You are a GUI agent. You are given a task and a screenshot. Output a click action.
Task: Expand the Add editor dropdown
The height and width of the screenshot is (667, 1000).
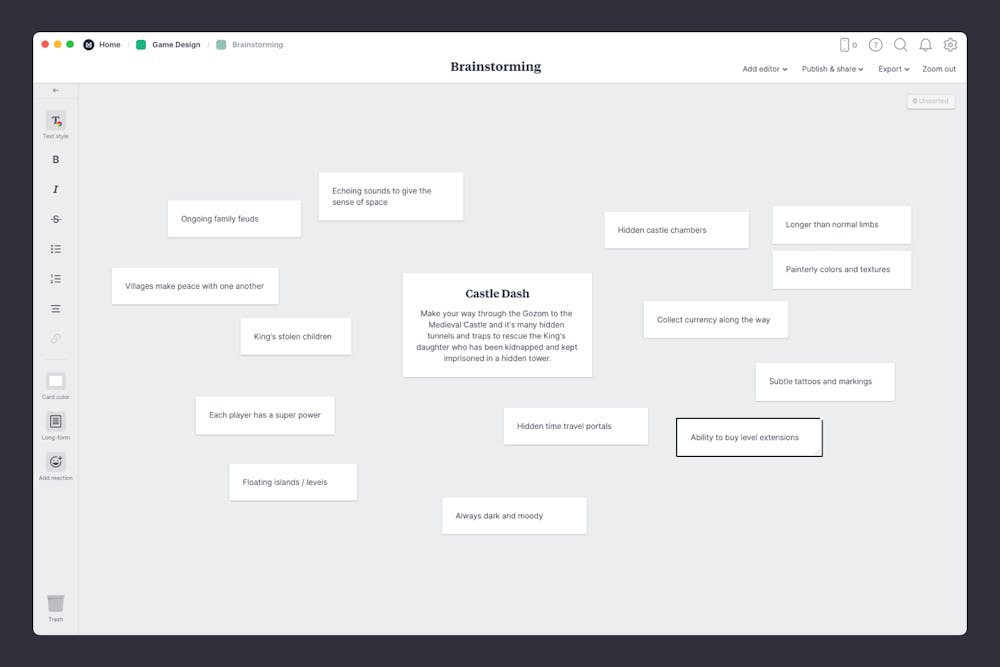tap(764, 69)
